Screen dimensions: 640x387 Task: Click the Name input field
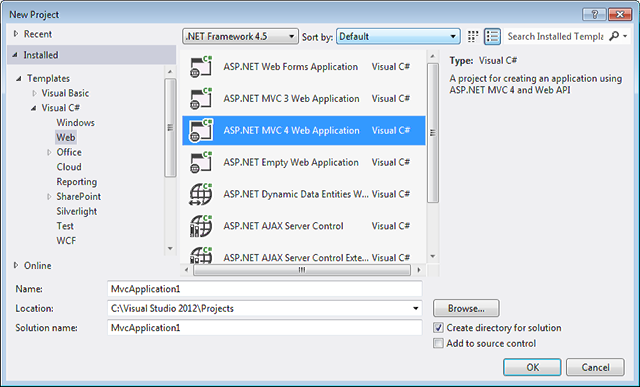(x=264, y=289)
